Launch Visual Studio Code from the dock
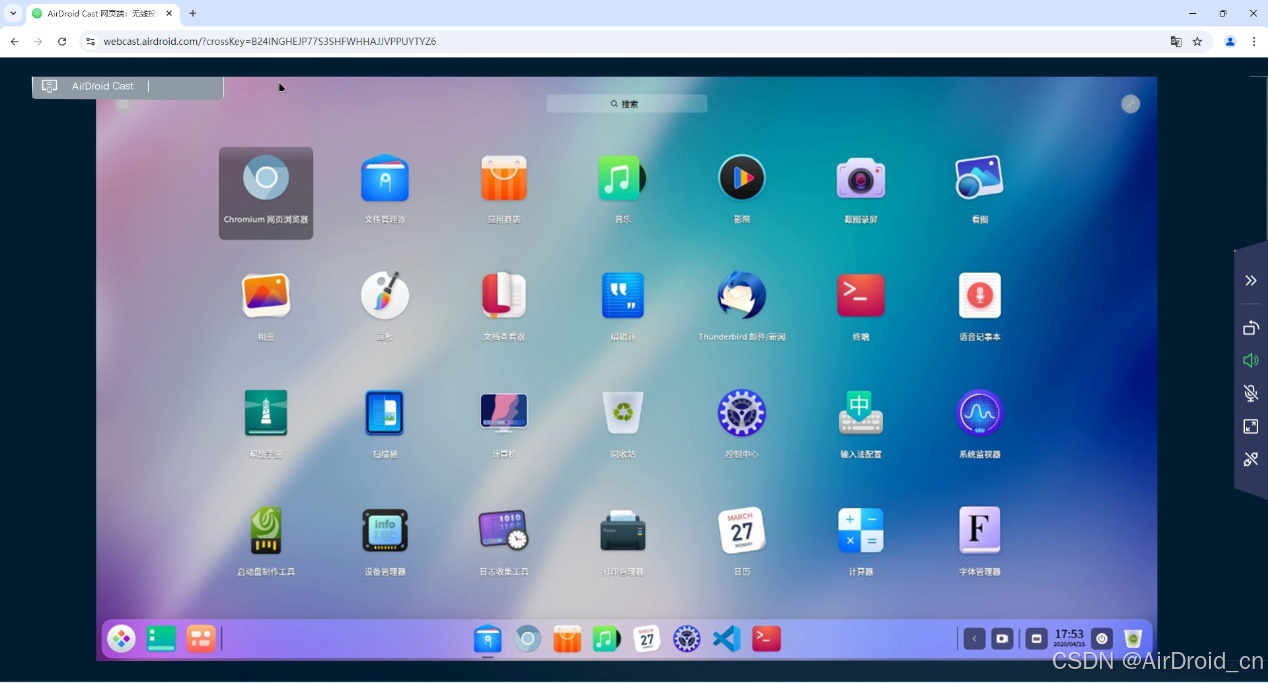This screenshot has width=1268, height=683. pyautogui.click(x=726, y=639)
